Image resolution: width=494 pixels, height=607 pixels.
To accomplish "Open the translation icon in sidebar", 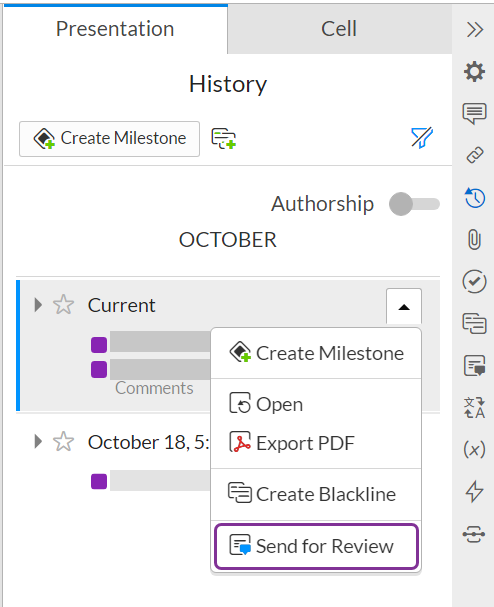I will point(474,407).
